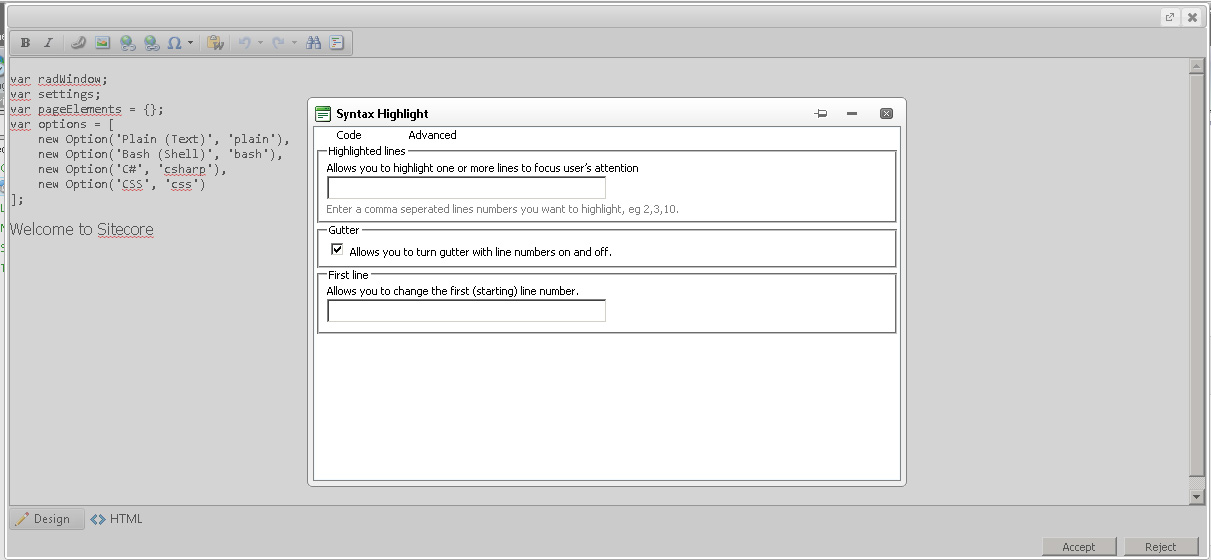The width and height of the screenshot is (1211, 560).
Task: Click the Highlighted lines input field
Action: click(466, 188)
